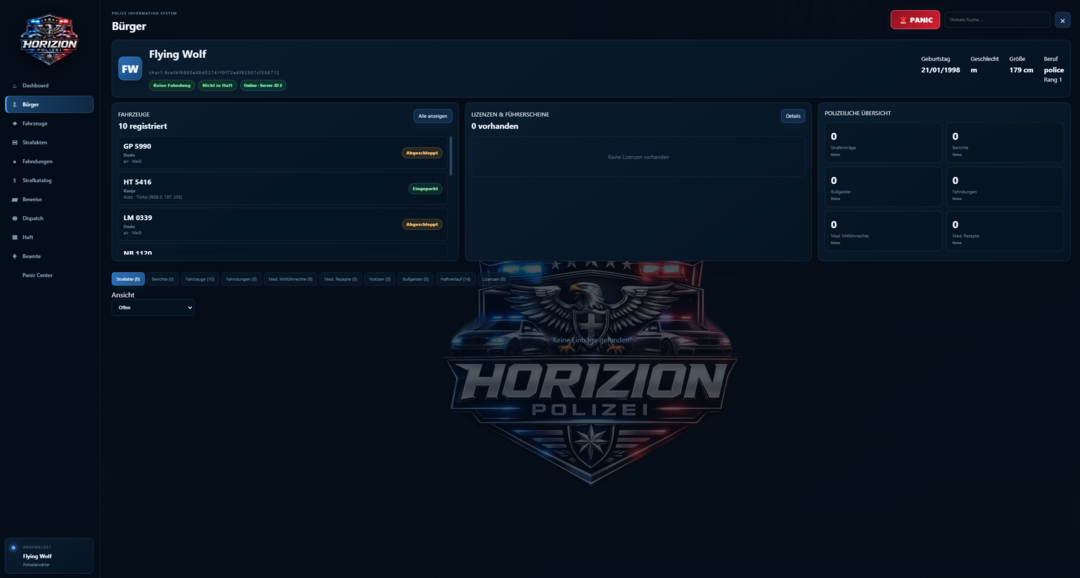The width and height of the screenshot is (1080, 578).
Task: Open Fahndungen via its dot icon
Action: tap(14, 162)
